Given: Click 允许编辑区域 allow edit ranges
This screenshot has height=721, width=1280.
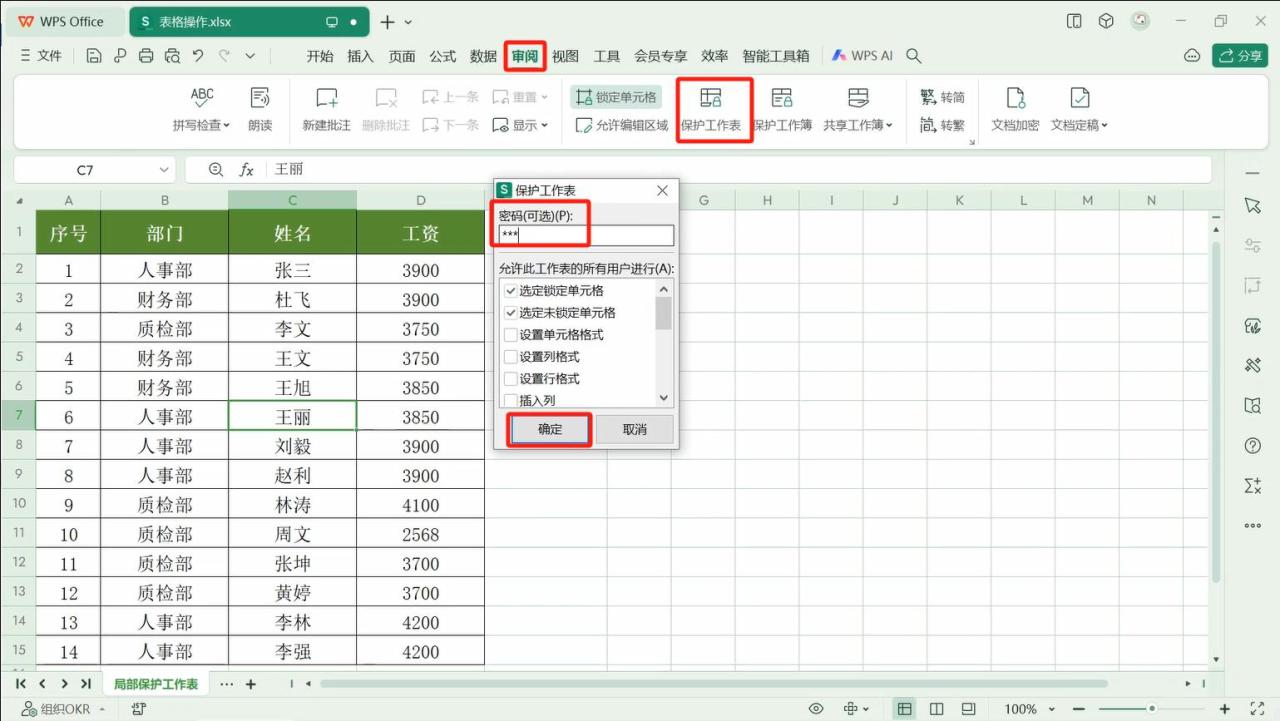Looking at the screenshot, I should 622,125.
